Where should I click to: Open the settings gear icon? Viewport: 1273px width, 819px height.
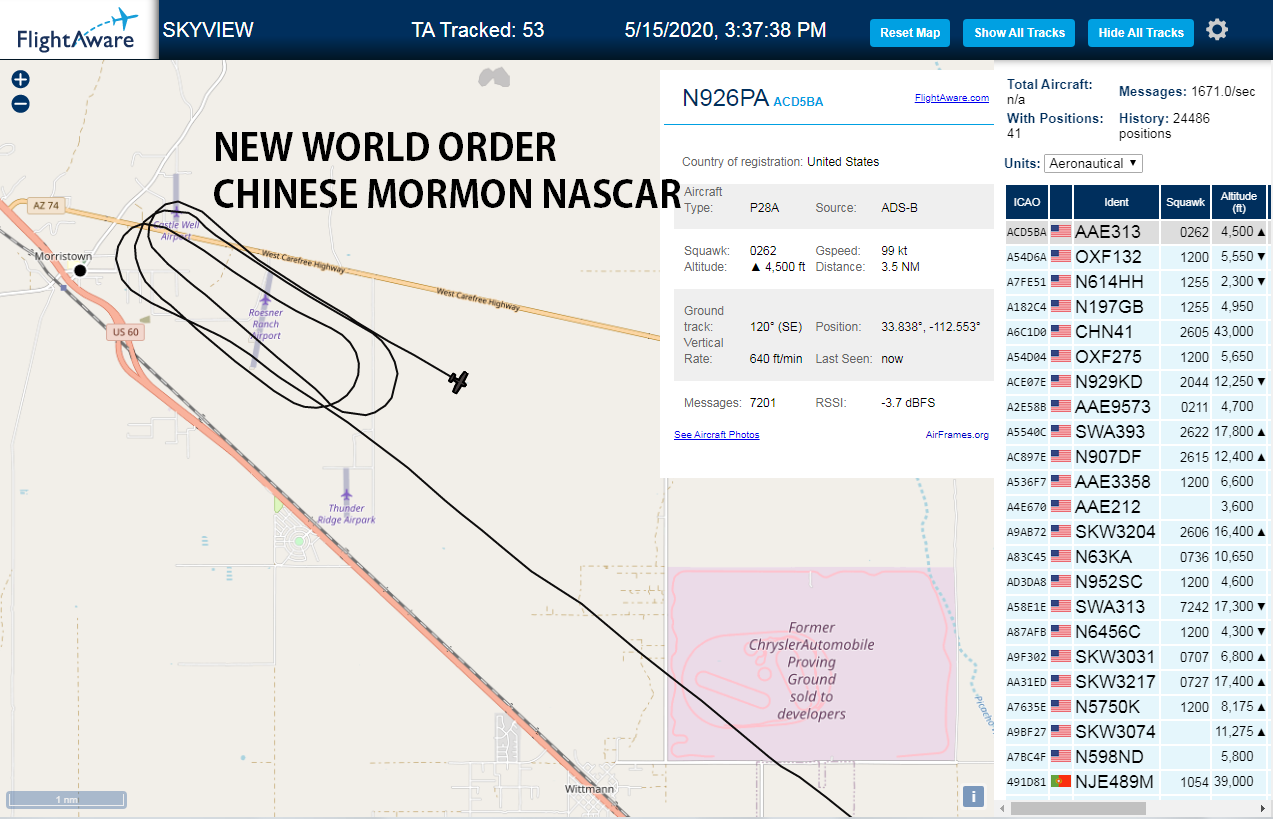click(x=1217, y=30)
